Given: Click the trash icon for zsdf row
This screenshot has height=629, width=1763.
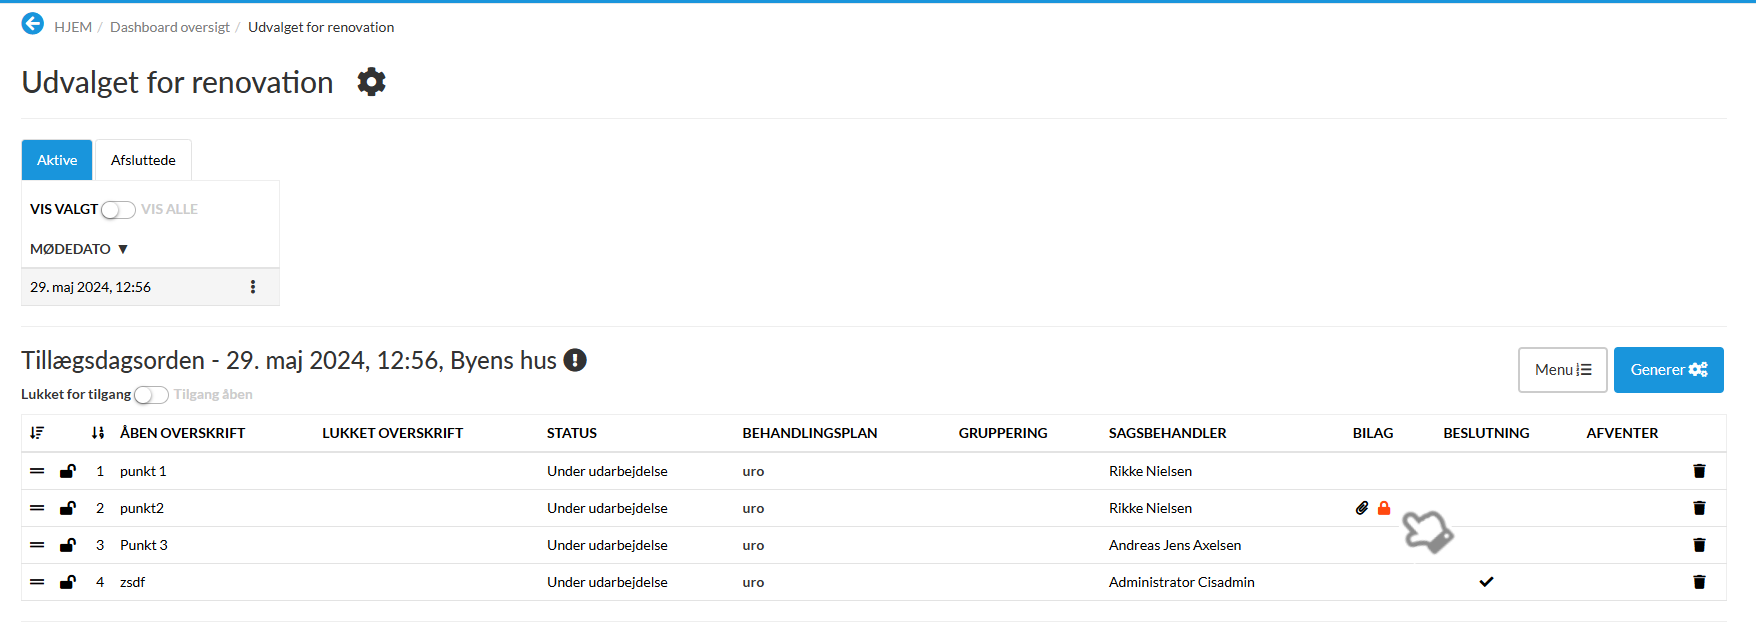Looking at the screenshot, I should 1698,582.
